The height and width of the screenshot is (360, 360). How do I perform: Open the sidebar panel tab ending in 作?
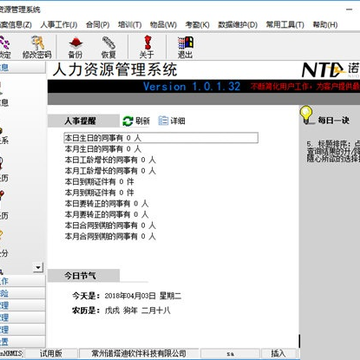pos(22,281)
